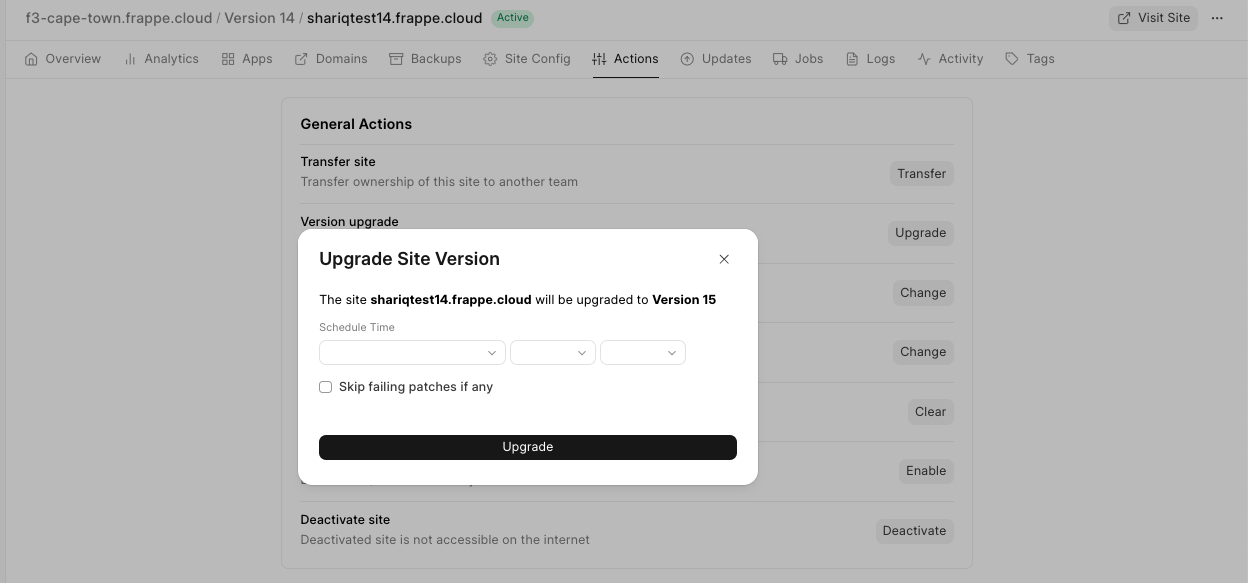The width and height of the screenshot is (1248, 583).
Task: Click the Site Config gear icon
Action: pyautogui.click(x=490, y=59)
